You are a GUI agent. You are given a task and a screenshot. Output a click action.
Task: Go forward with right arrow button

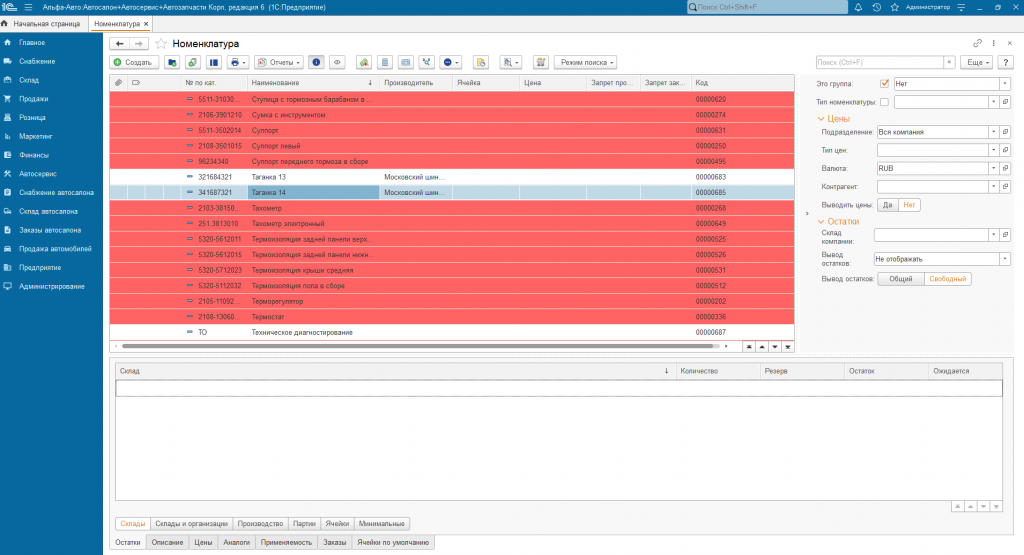138,44
